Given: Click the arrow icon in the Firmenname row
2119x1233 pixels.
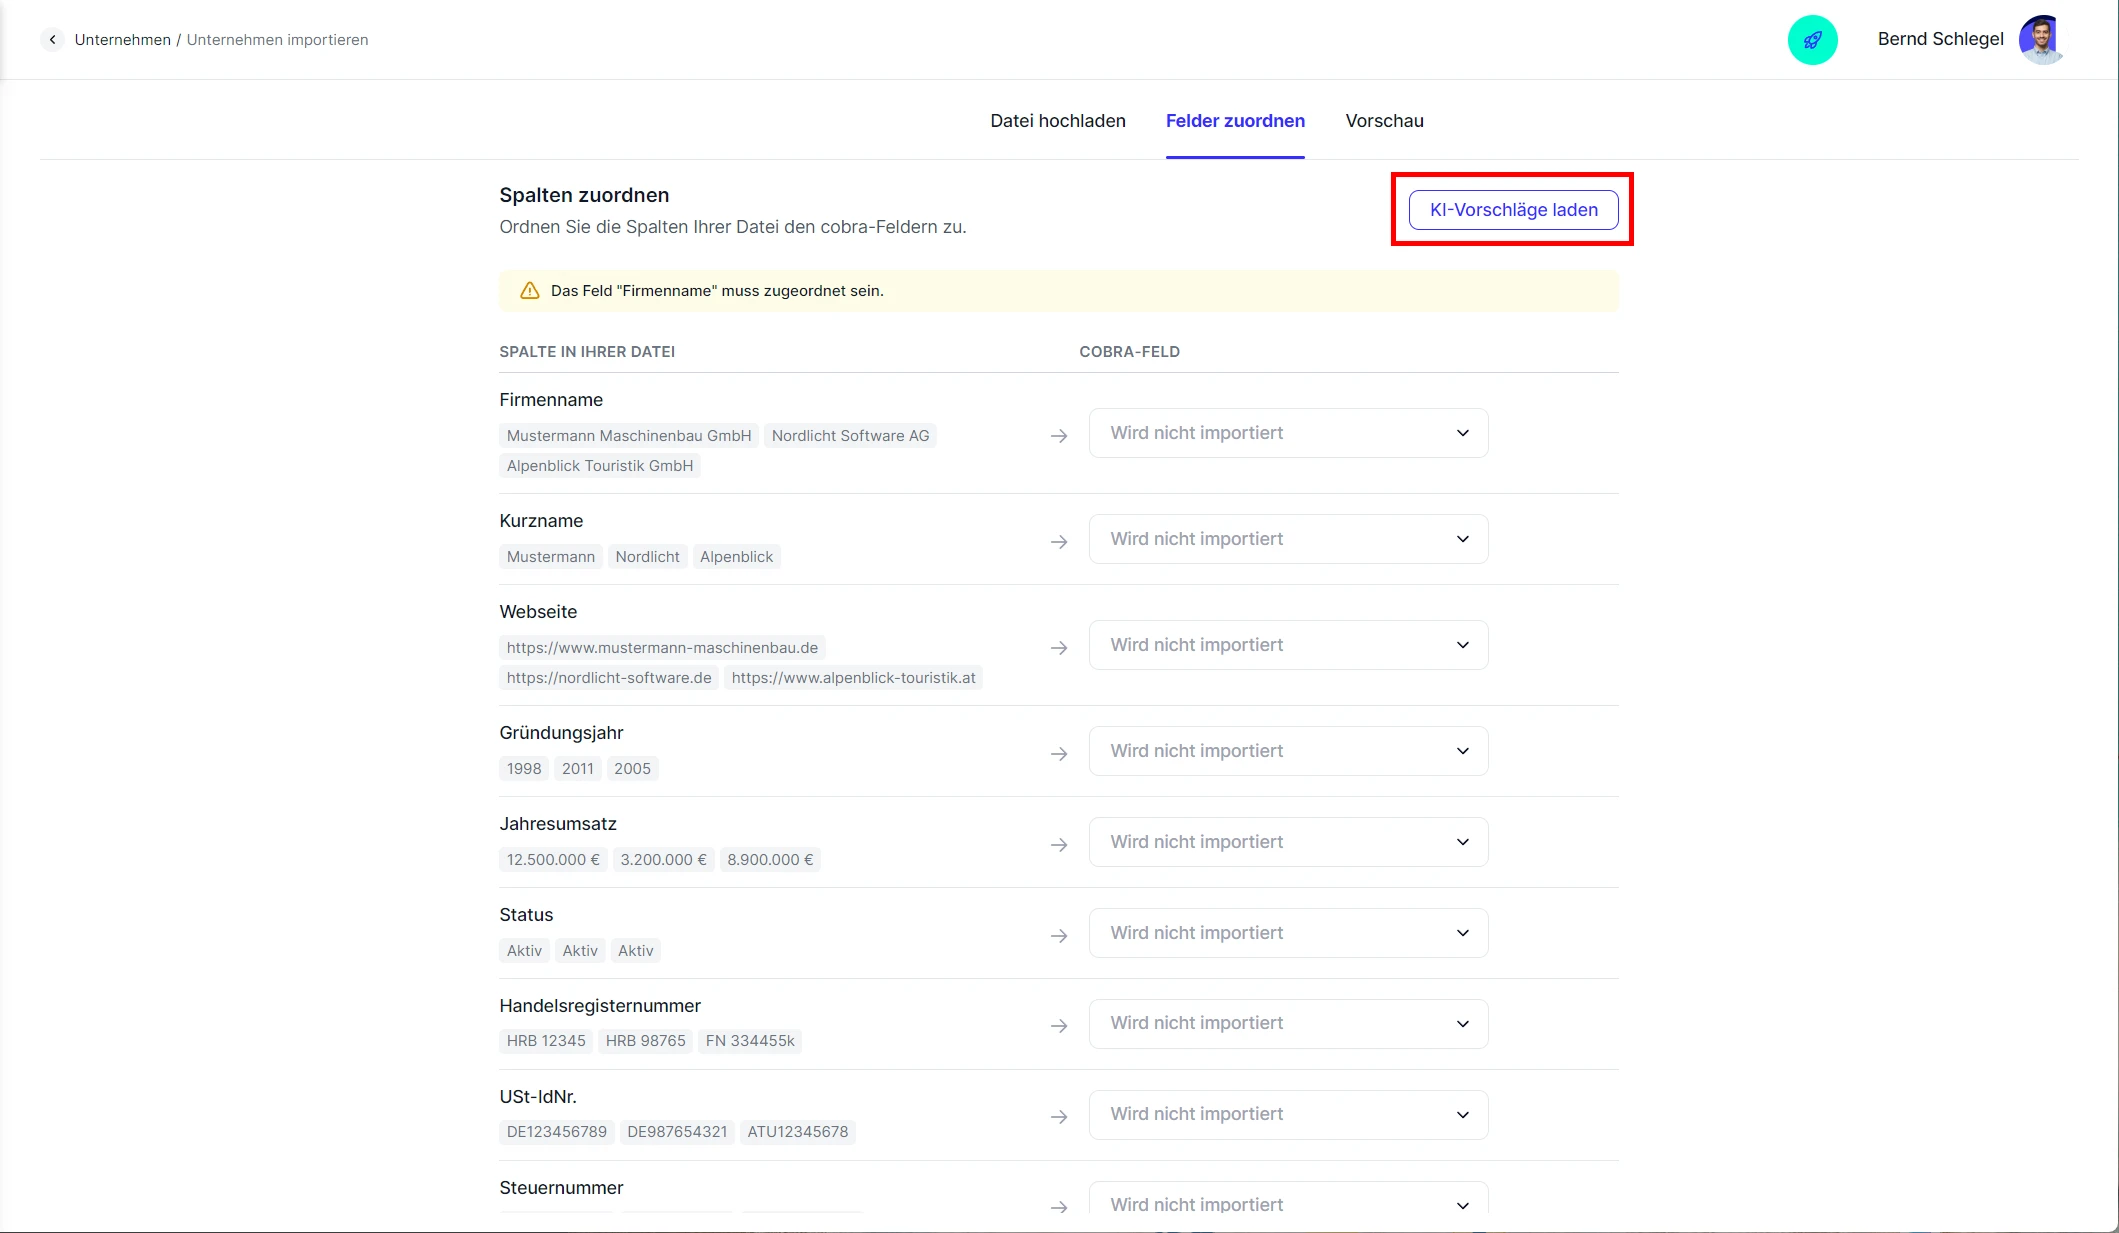Looking at the screenshot, I should tap(1059, 436).
